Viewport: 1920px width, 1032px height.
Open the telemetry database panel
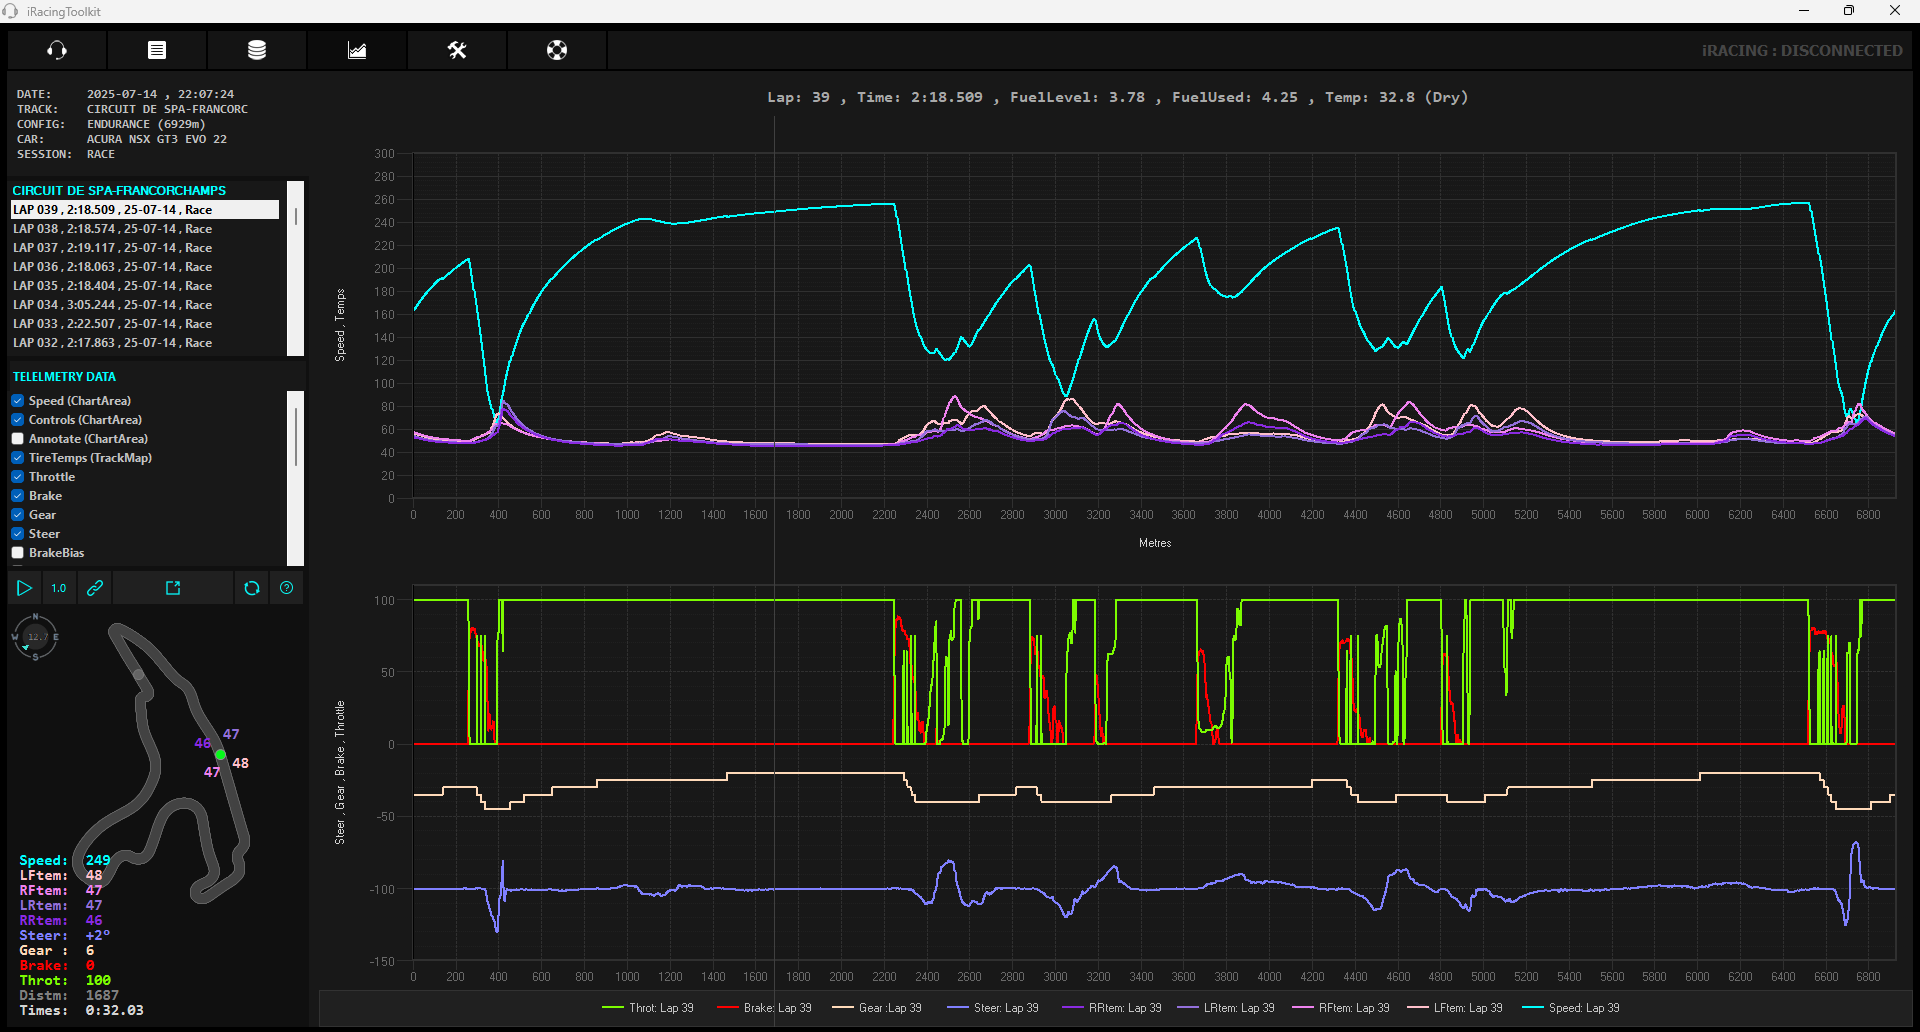(x=256, y=50)
